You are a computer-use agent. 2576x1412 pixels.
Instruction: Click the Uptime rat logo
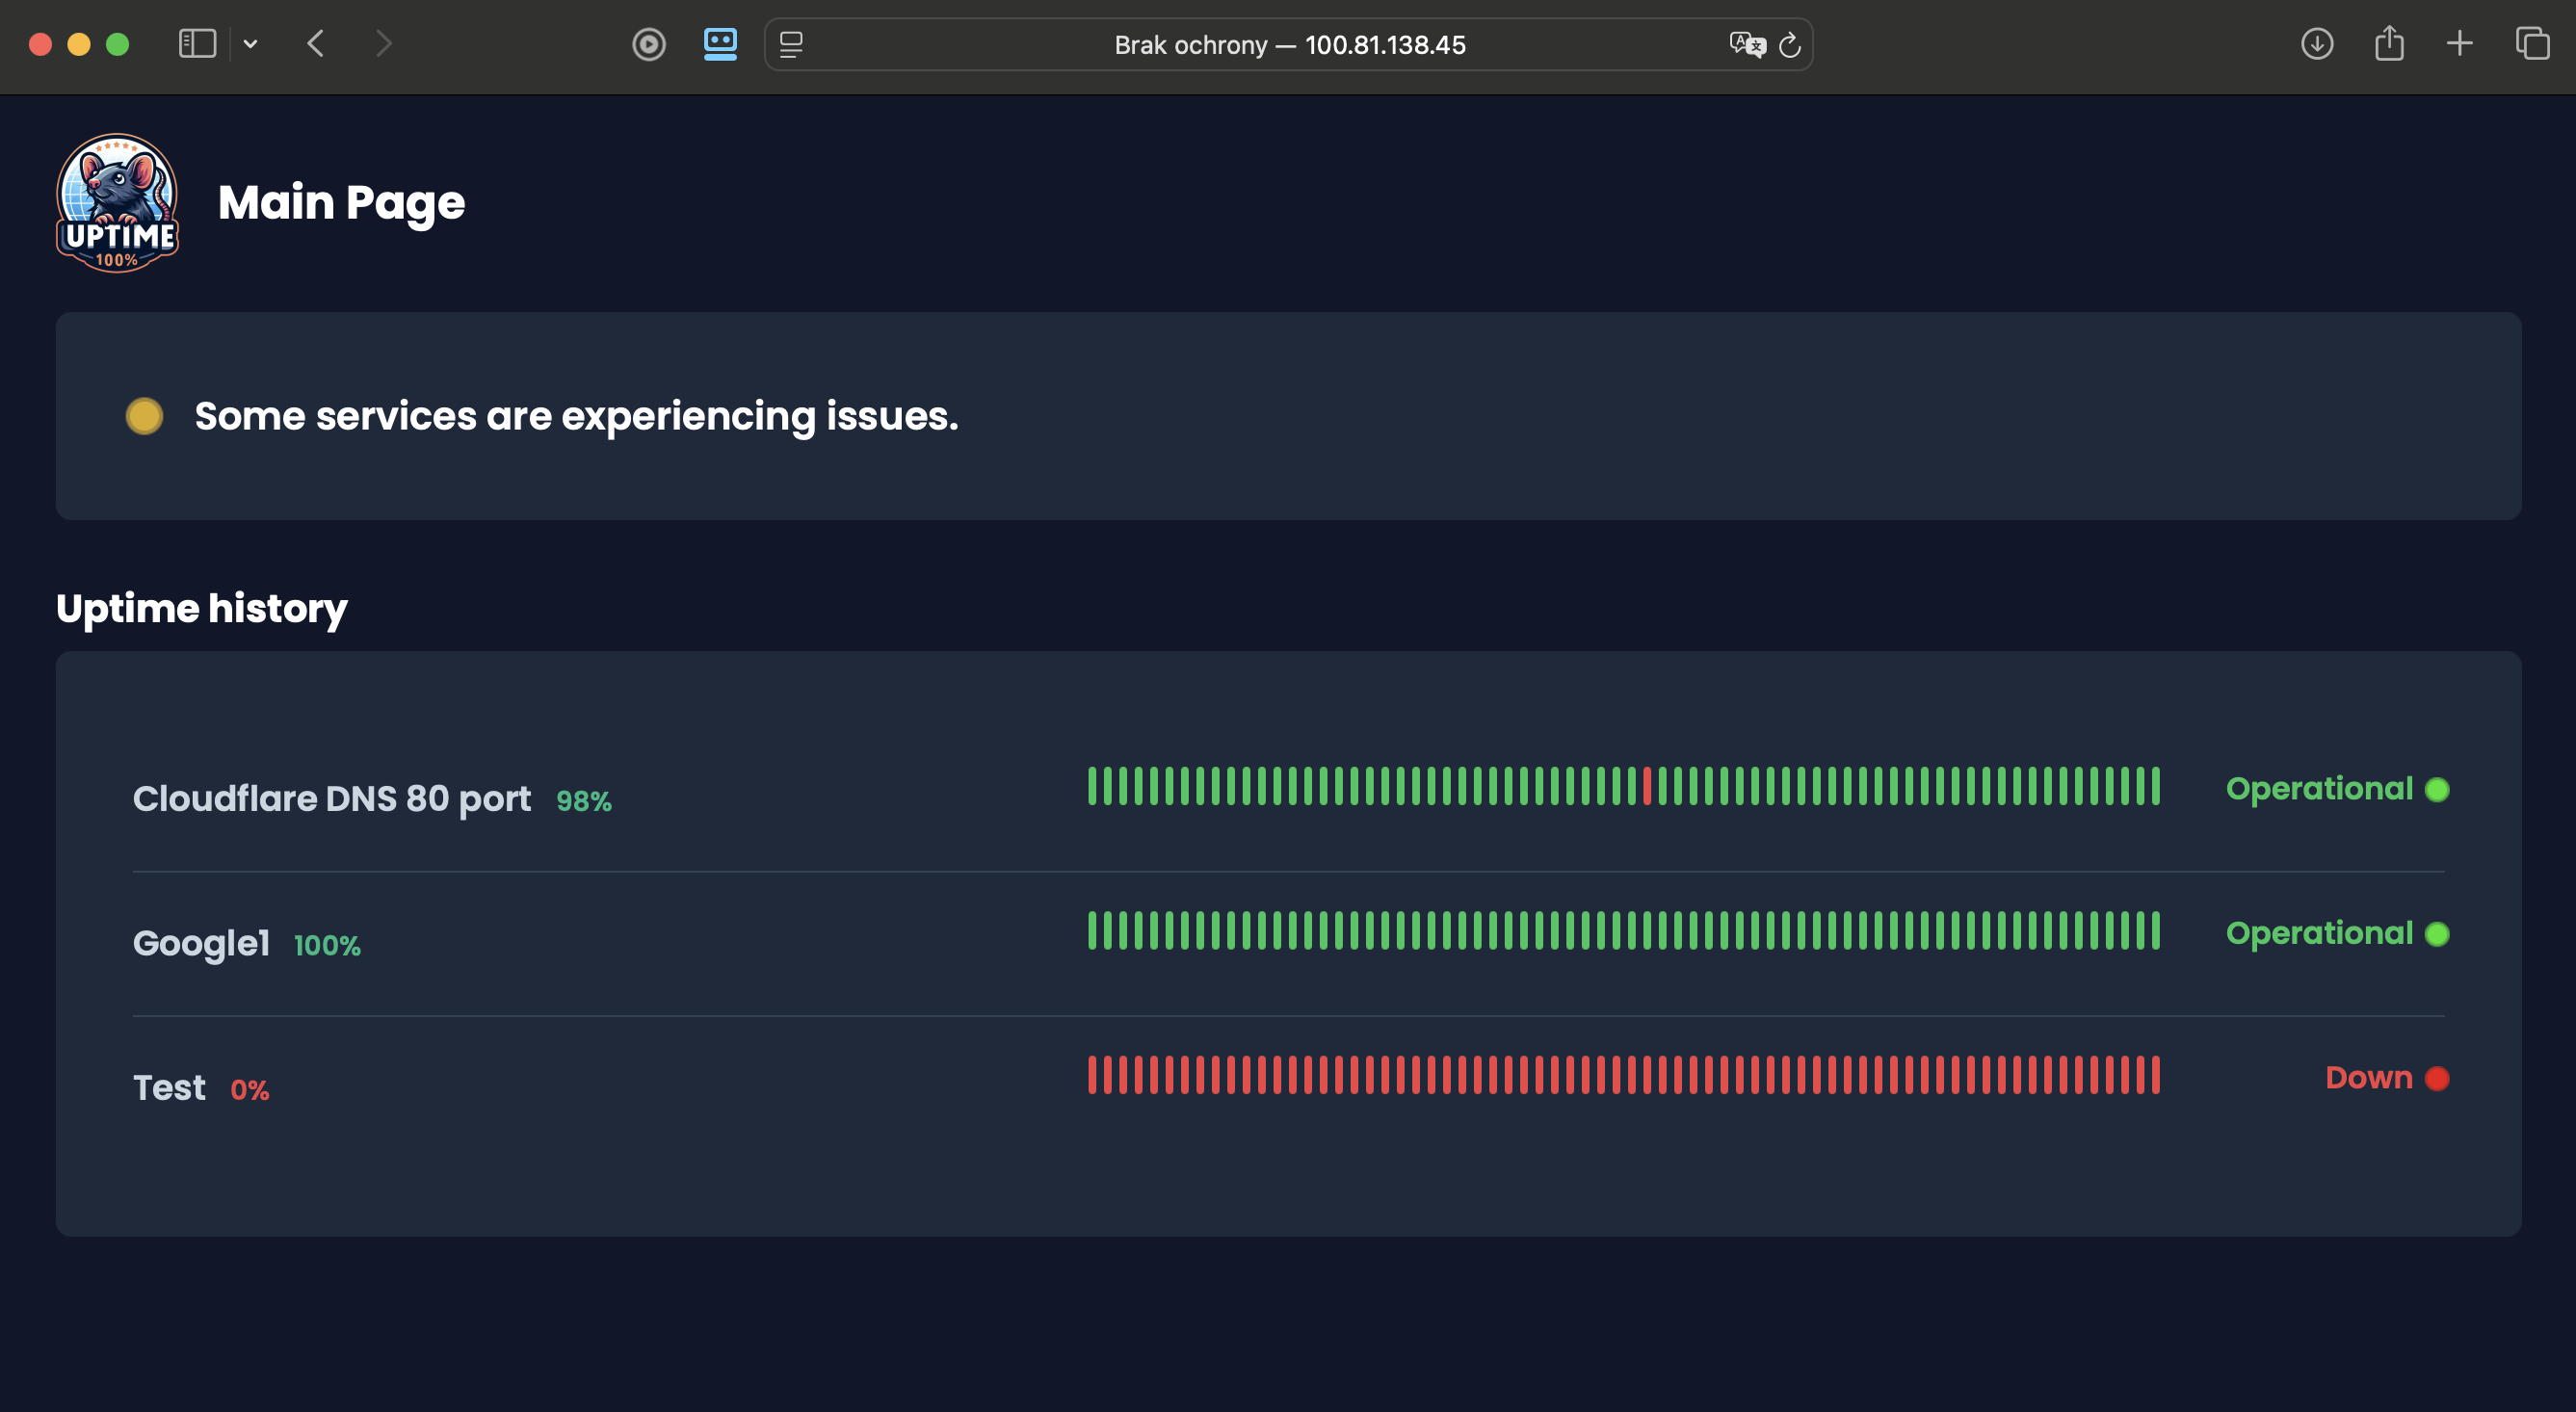point(117,203)
